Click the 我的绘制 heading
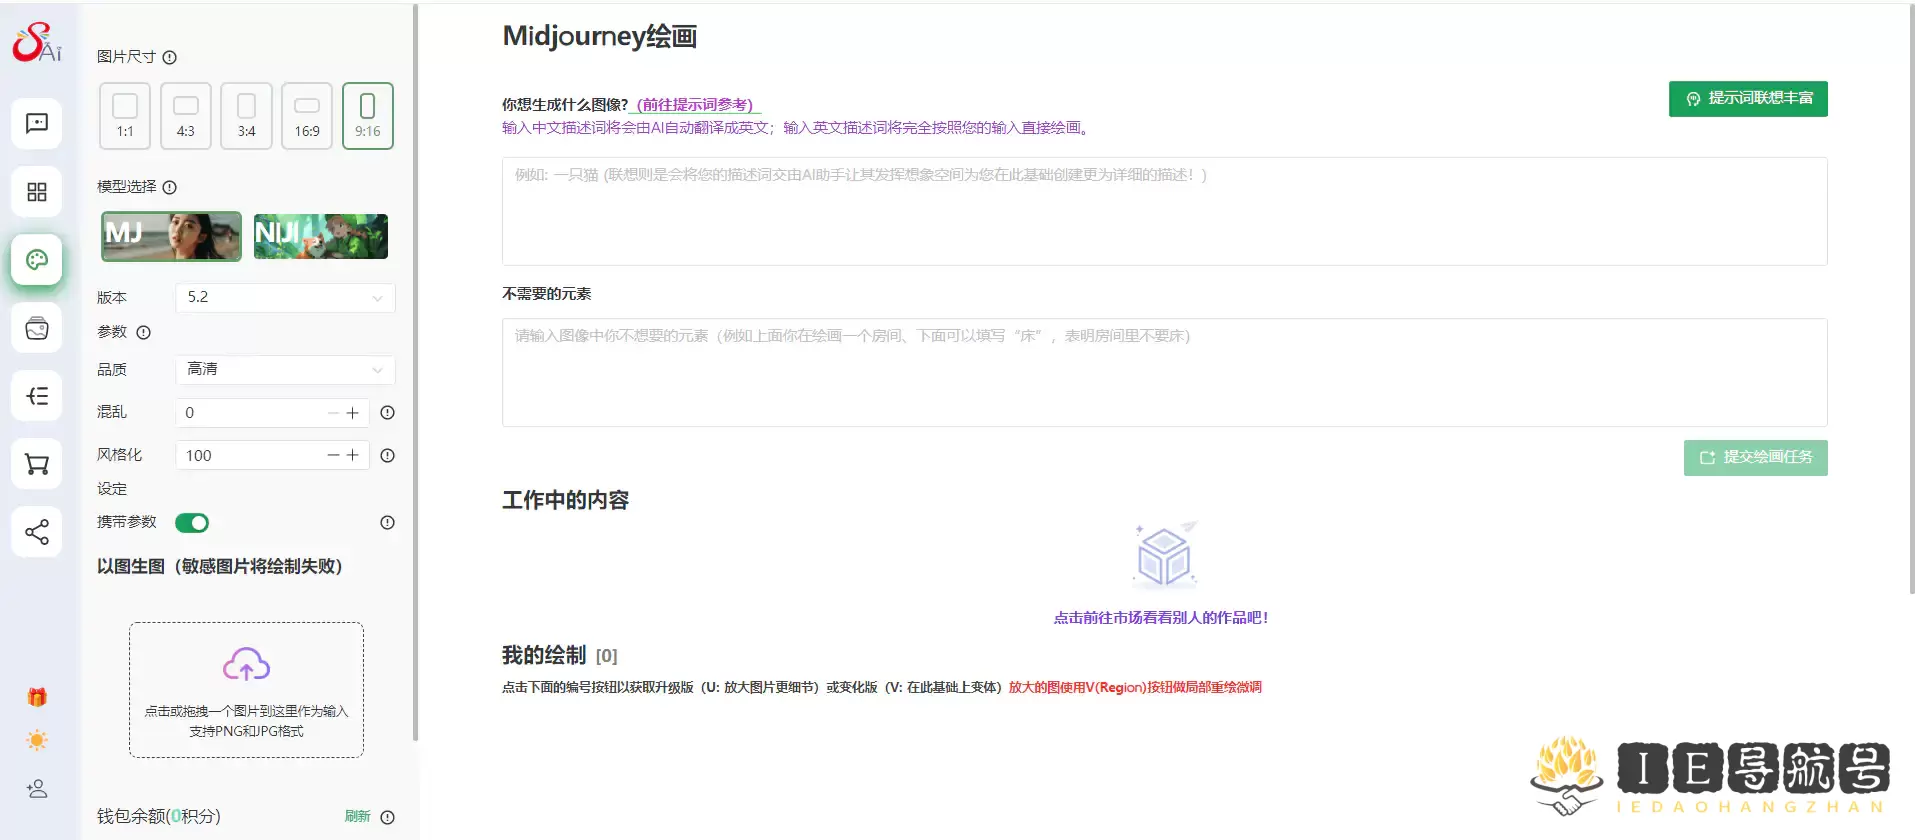The image size is (1915, 840). (544, 655)
